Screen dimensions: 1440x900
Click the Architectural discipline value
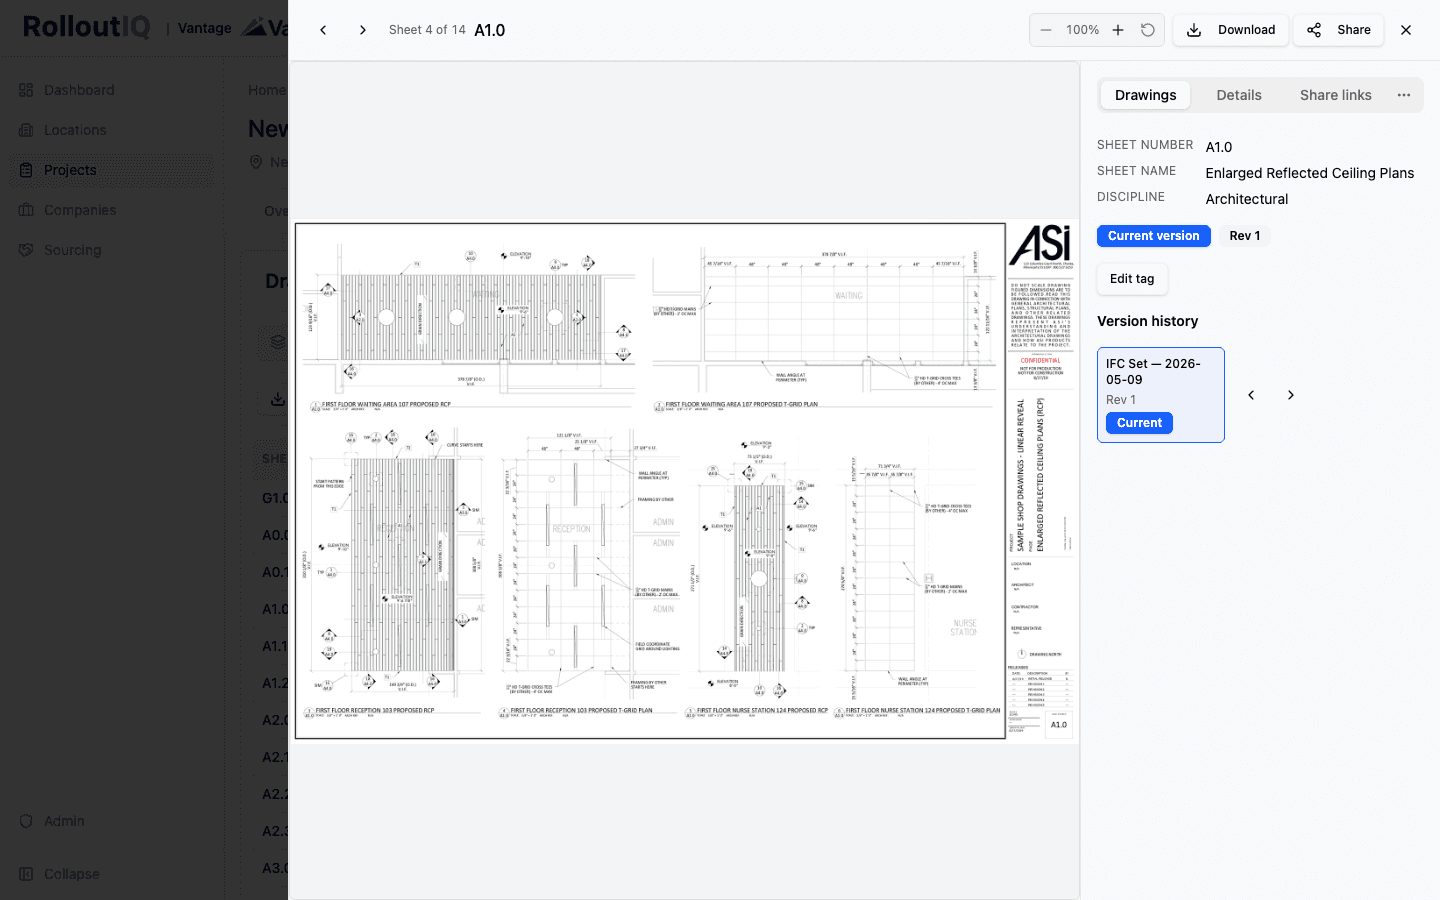click(1247, 199)
